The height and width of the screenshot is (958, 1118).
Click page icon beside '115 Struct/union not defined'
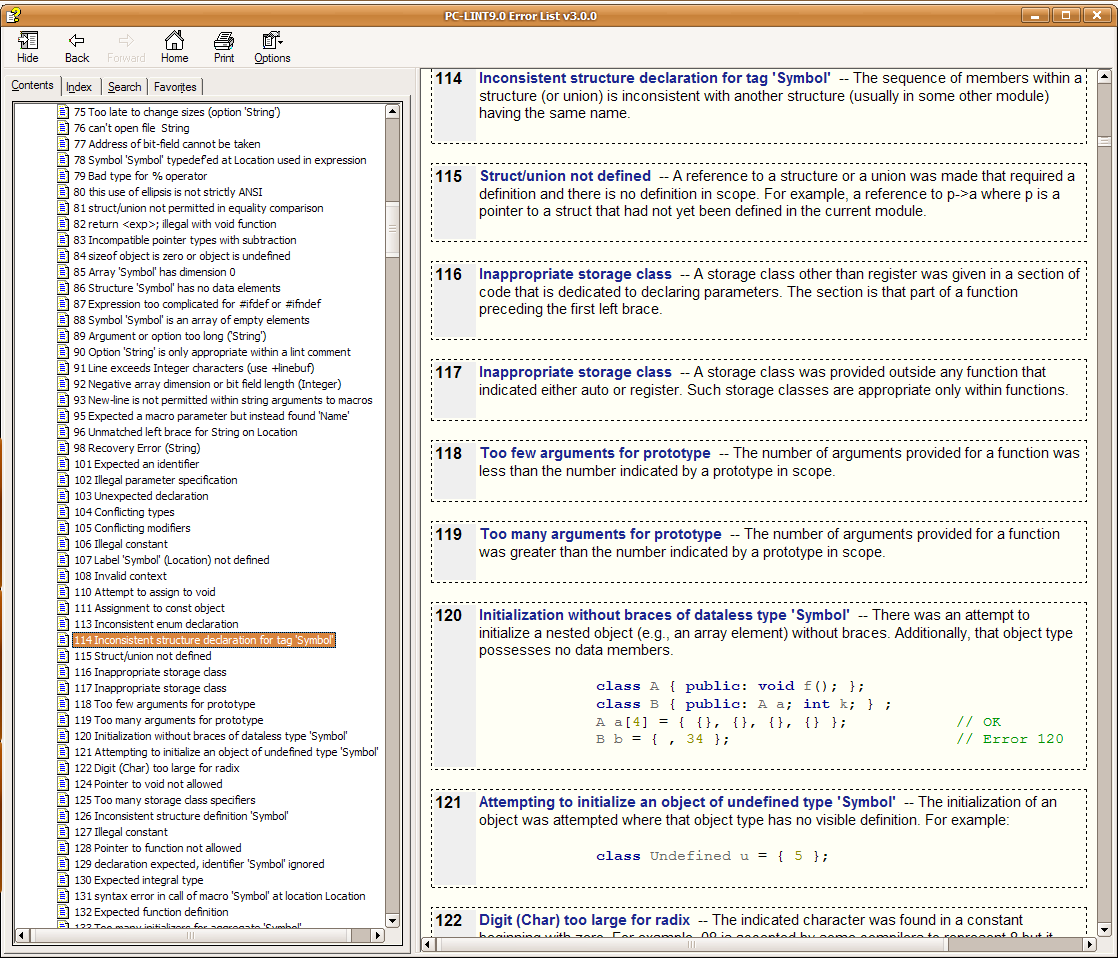click(63, 656)
